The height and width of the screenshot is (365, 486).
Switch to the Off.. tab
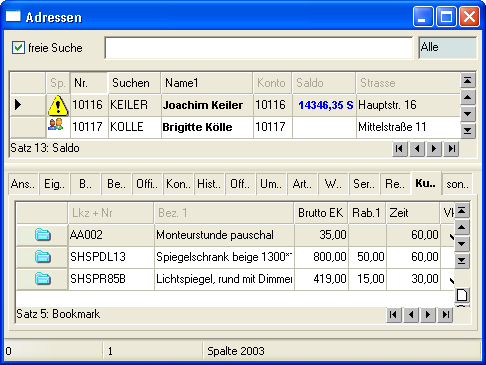240,184
